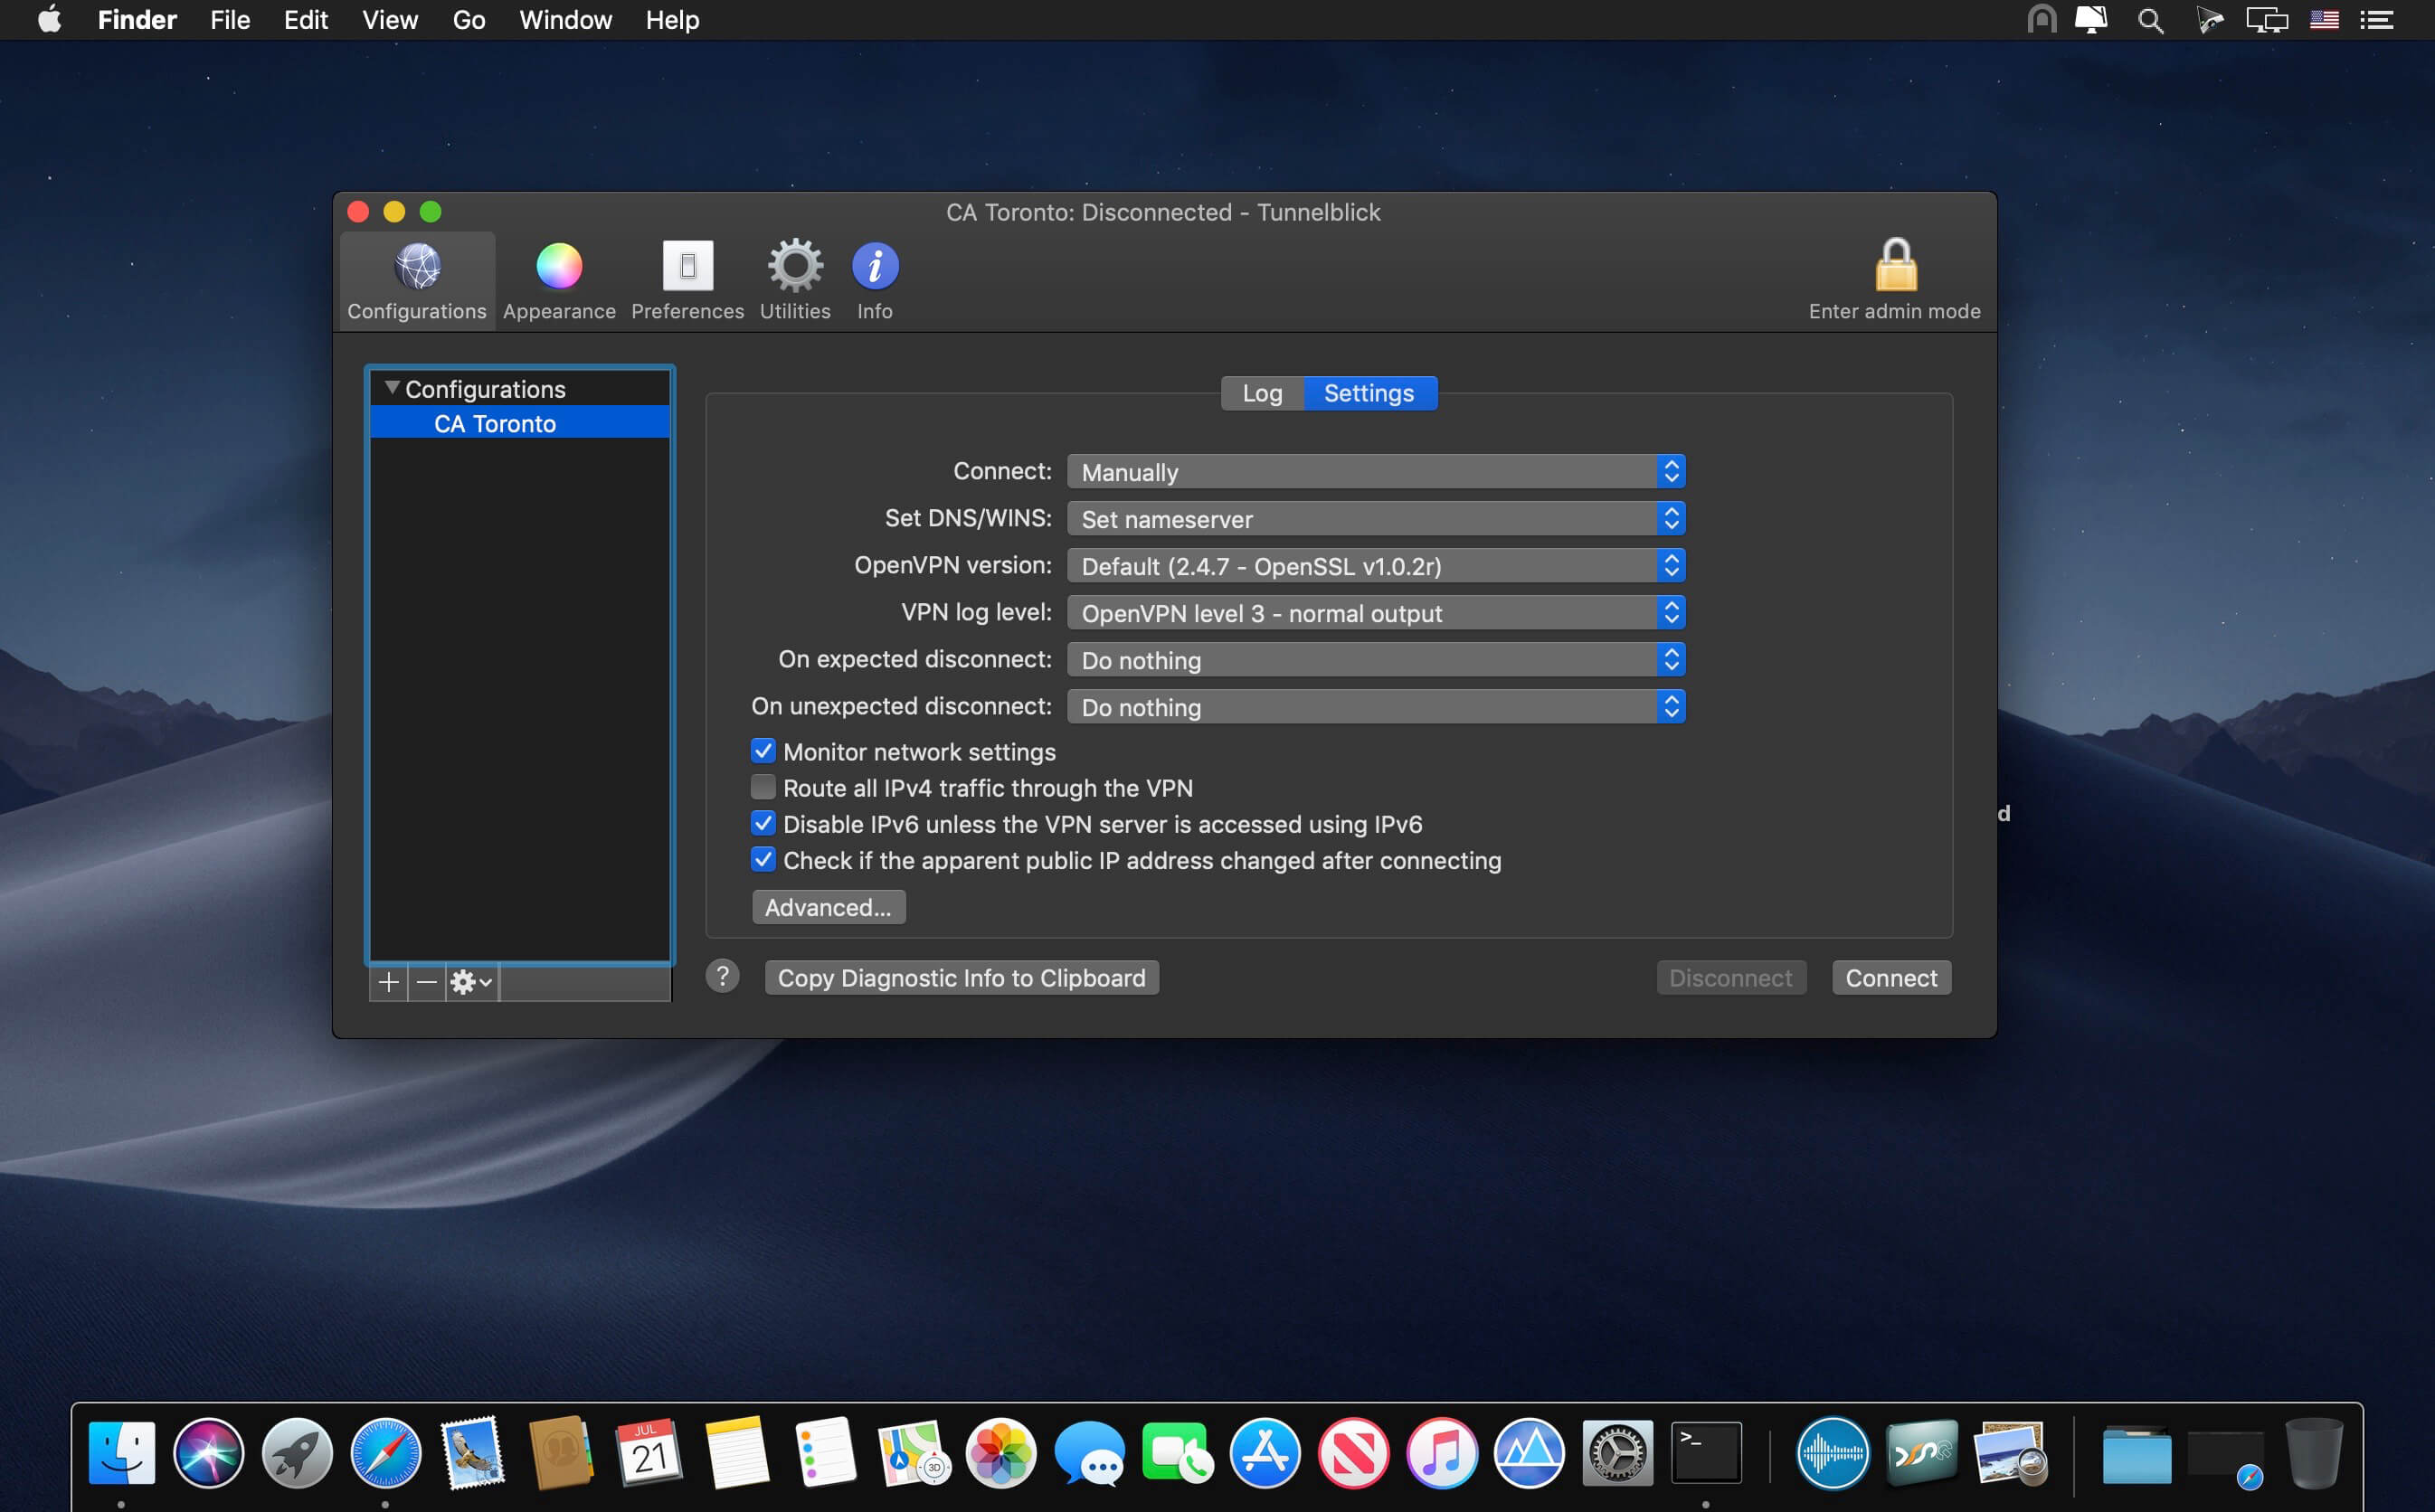Collapse the Configurations tree disclosure triangle
Screen dimensions: 2435x1512
[392, 388]
